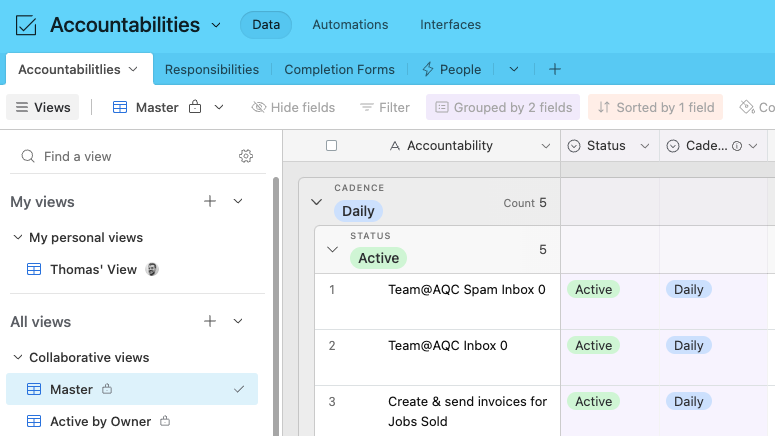Add a new table with plus icon
775x436 pixels.
coord(555,69)
